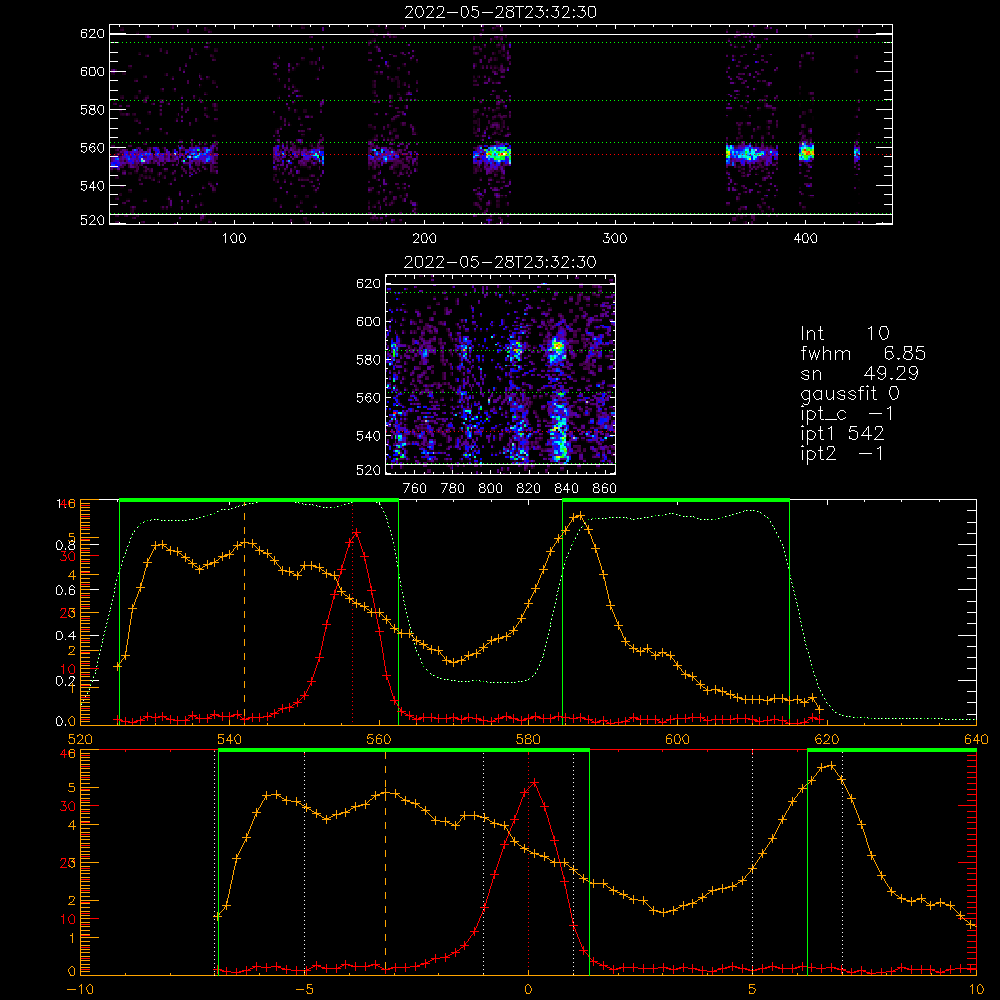Click x-axis label 800 under the middle image
This screenshot has width=1000, height=1000.
click(490, 489)
